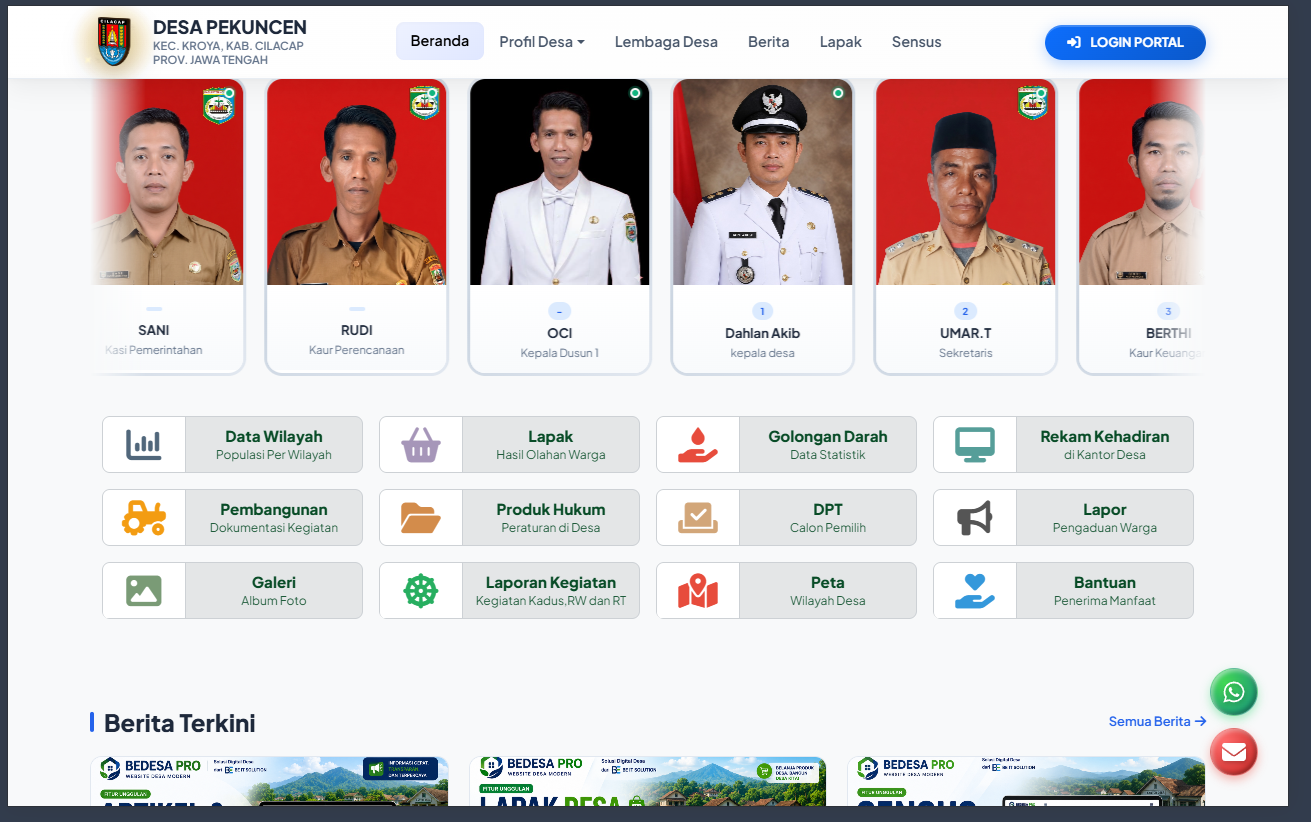Open the Sensus menu item
1311x822 pixels.
click(917, 42)
